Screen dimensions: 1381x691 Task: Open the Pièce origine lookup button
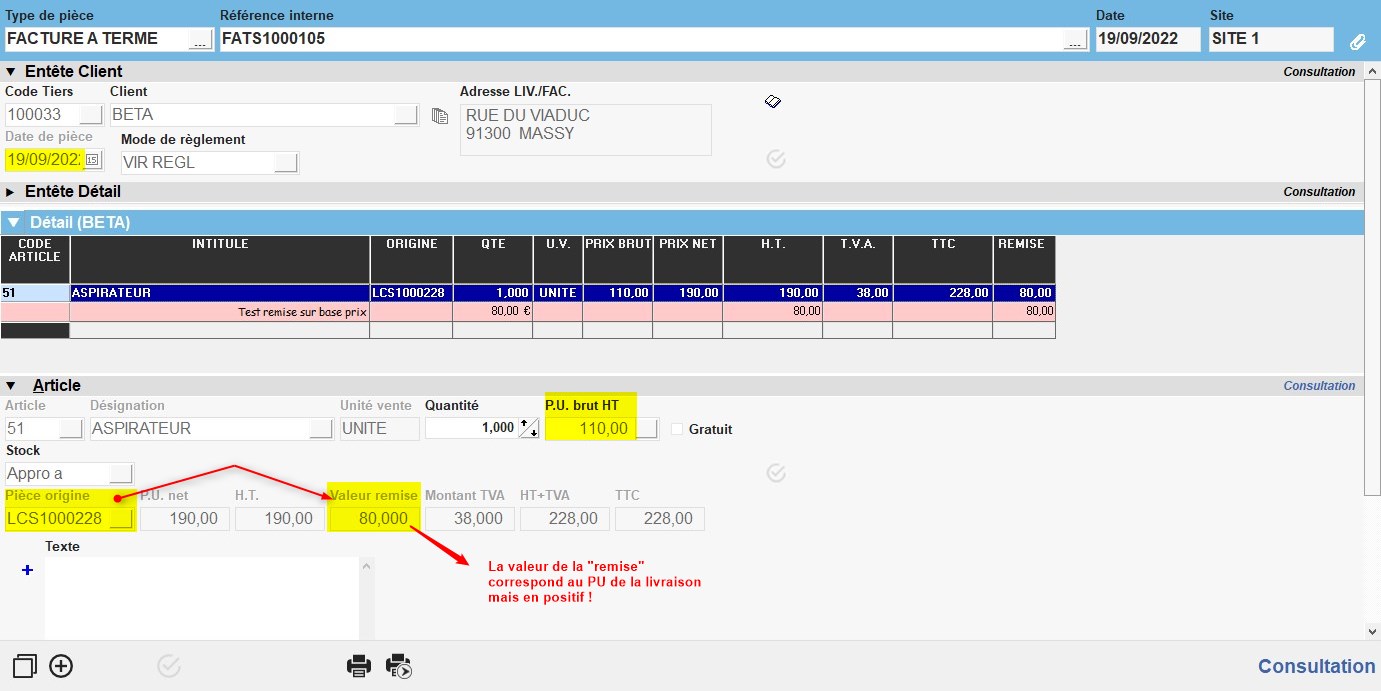[121, 519]
